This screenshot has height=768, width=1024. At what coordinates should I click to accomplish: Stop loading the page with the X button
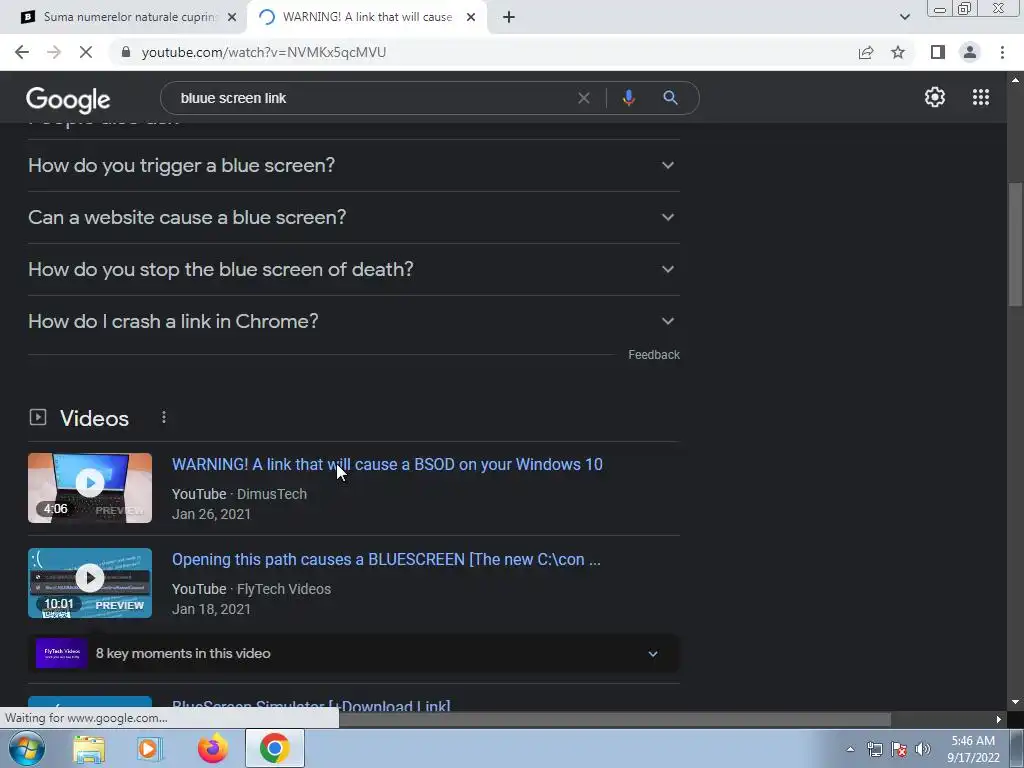pyautogui.click(x=86, y=52)
